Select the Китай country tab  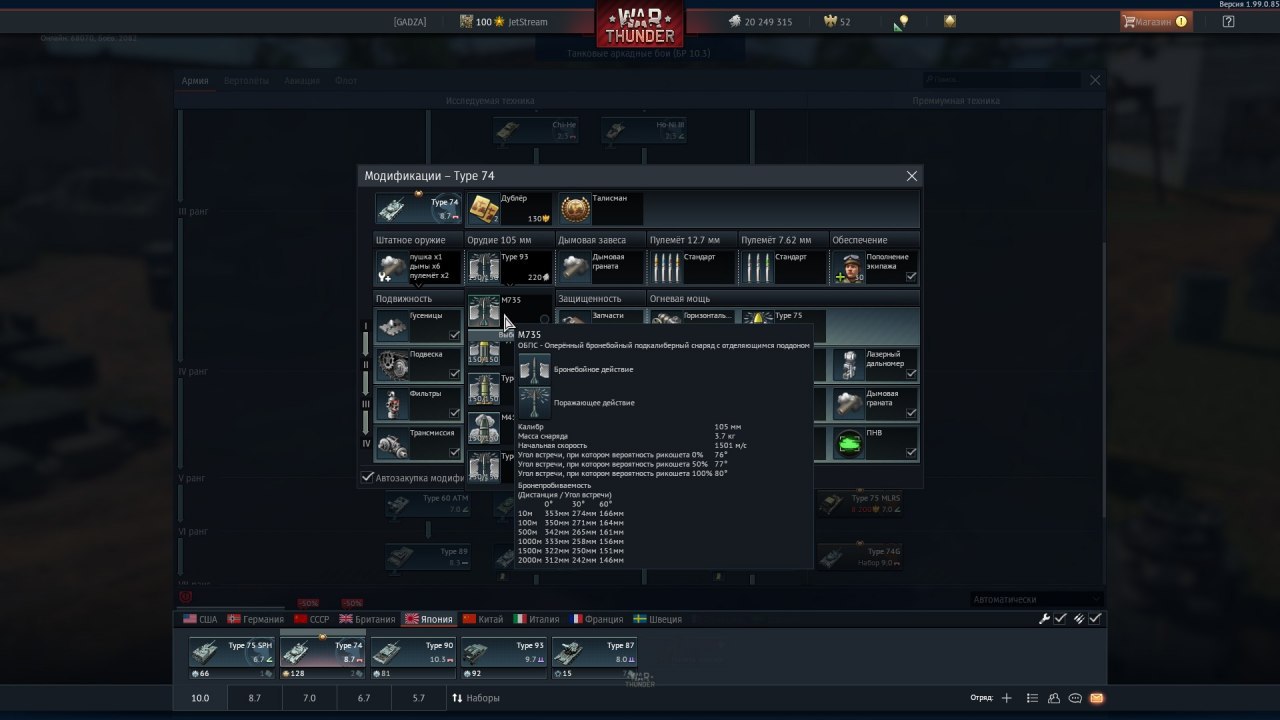coord(483,619)
